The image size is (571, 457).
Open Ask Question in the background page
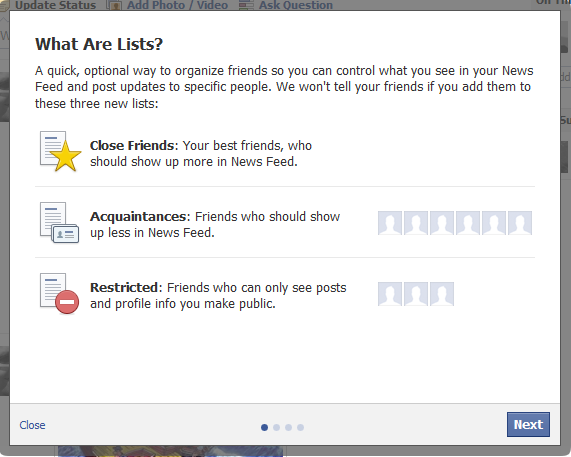[x=296, y=5]
